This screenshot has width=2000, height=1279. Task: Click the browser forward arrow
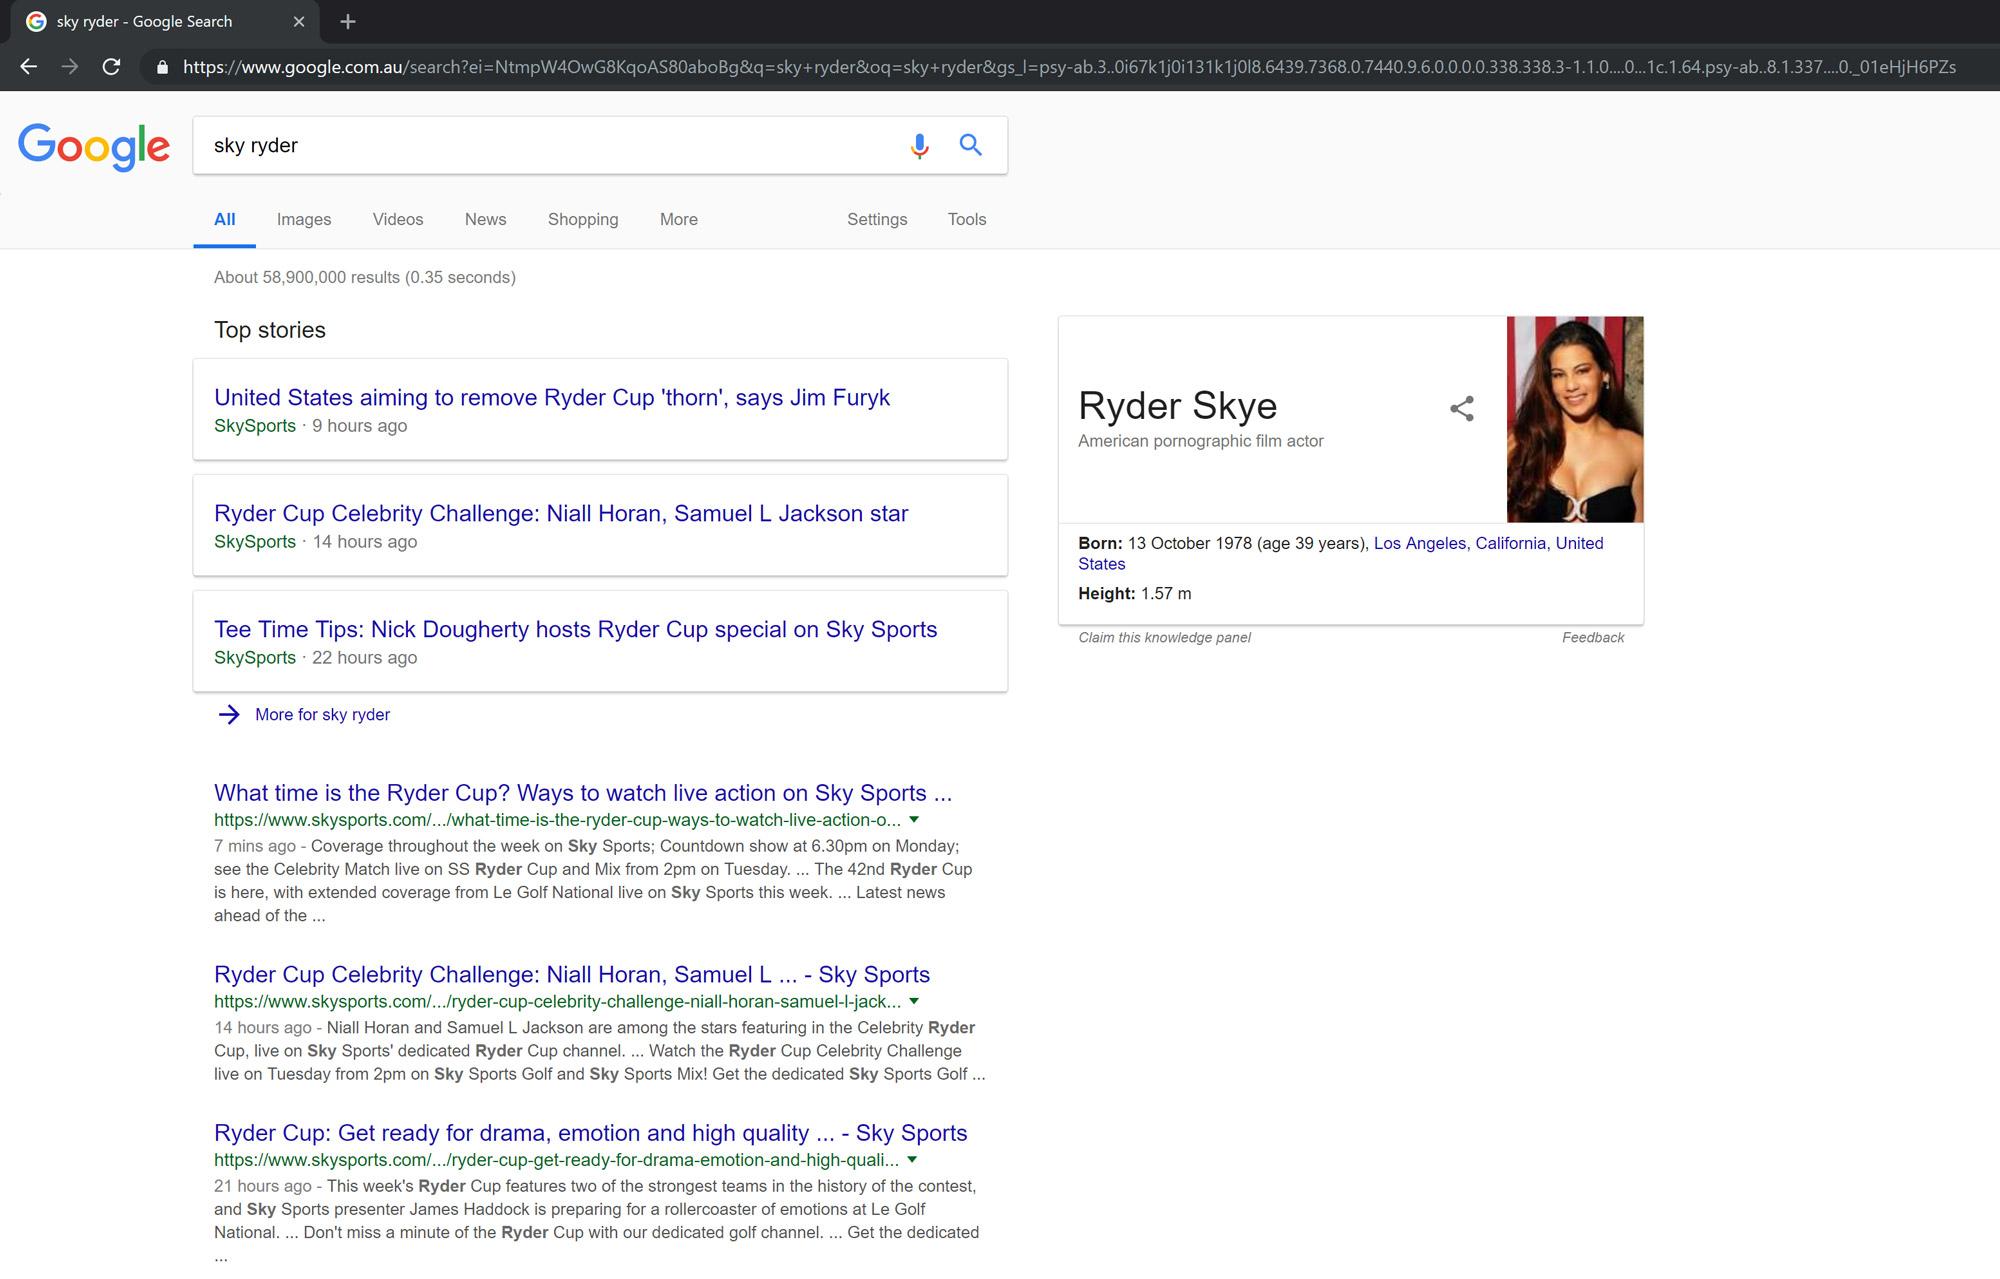click(x=70, y=67)
